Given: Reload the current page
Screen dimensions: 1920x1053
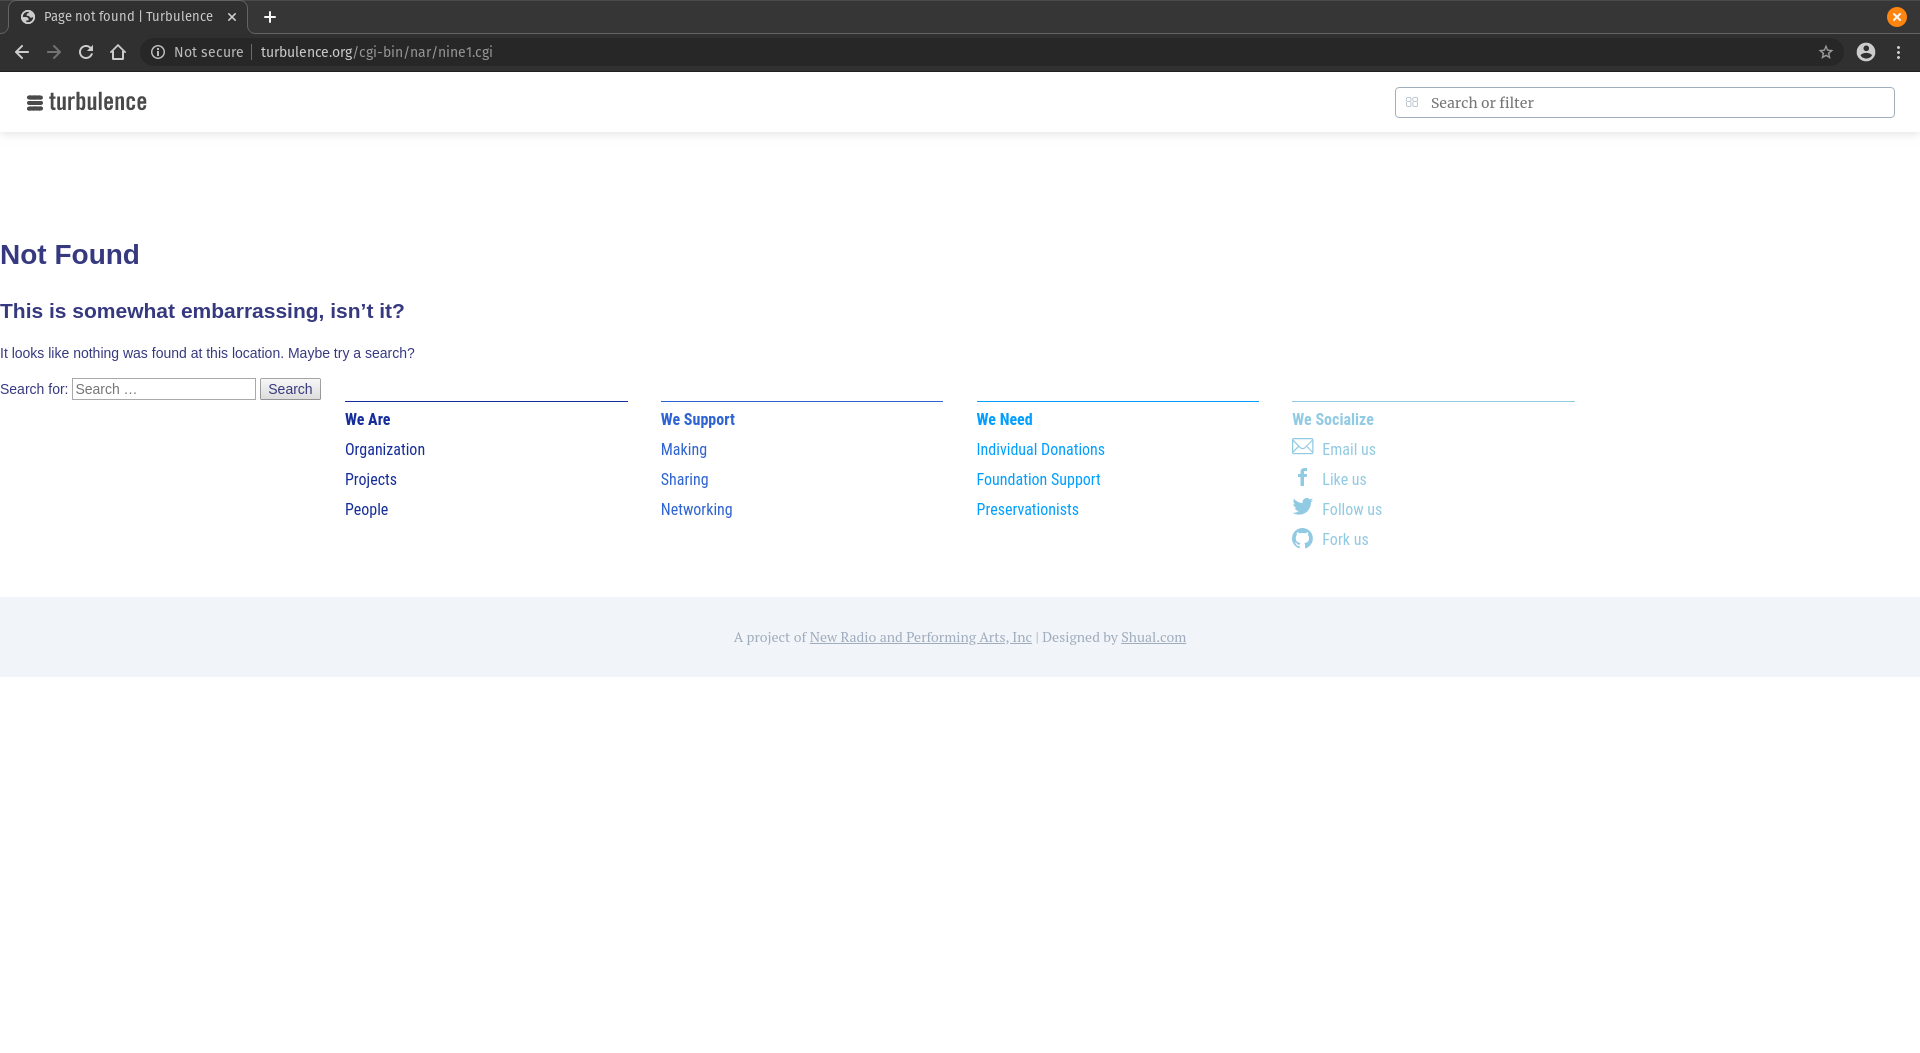Looking at the screenshot, I should (x=86, y=52).
